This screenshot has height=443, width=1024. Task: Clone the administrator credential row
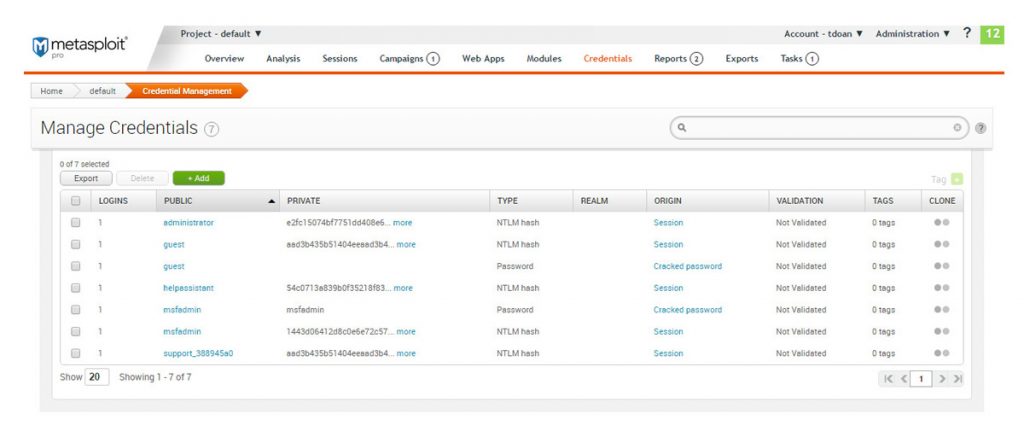pos(941,222)
